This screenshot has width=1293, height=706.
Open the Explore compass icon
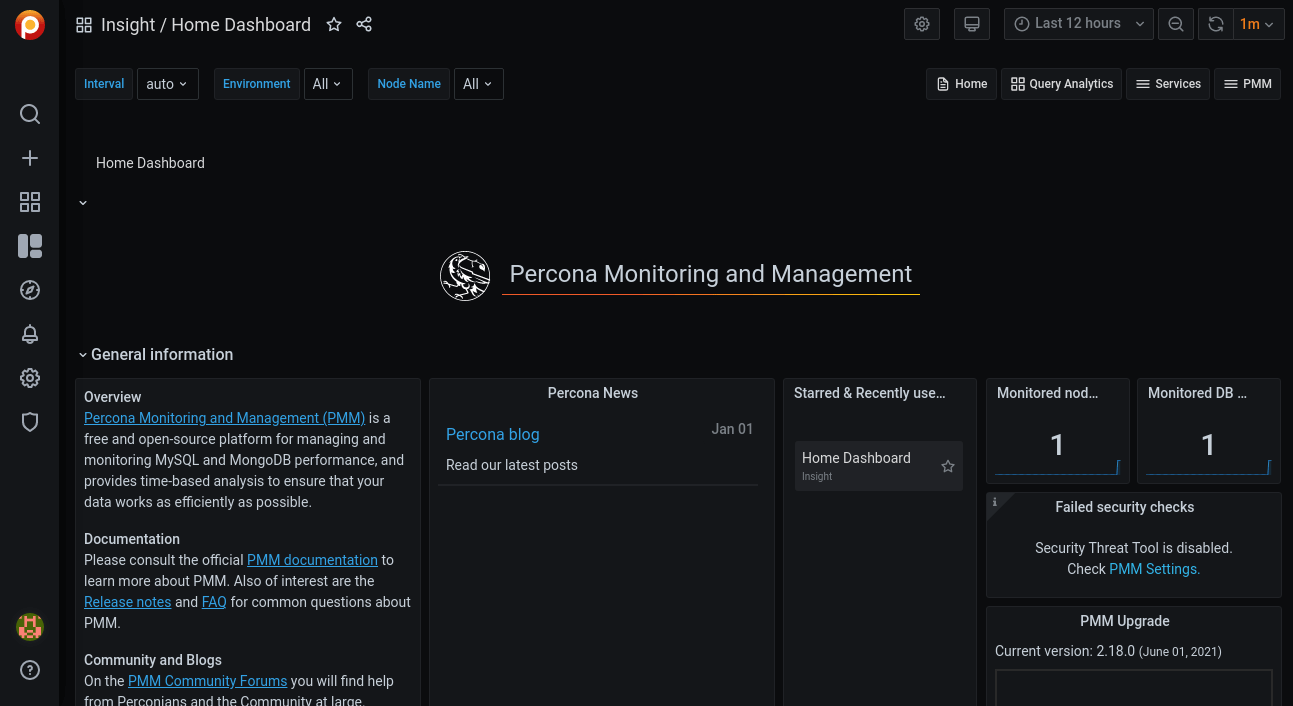[x=30, y=290]
